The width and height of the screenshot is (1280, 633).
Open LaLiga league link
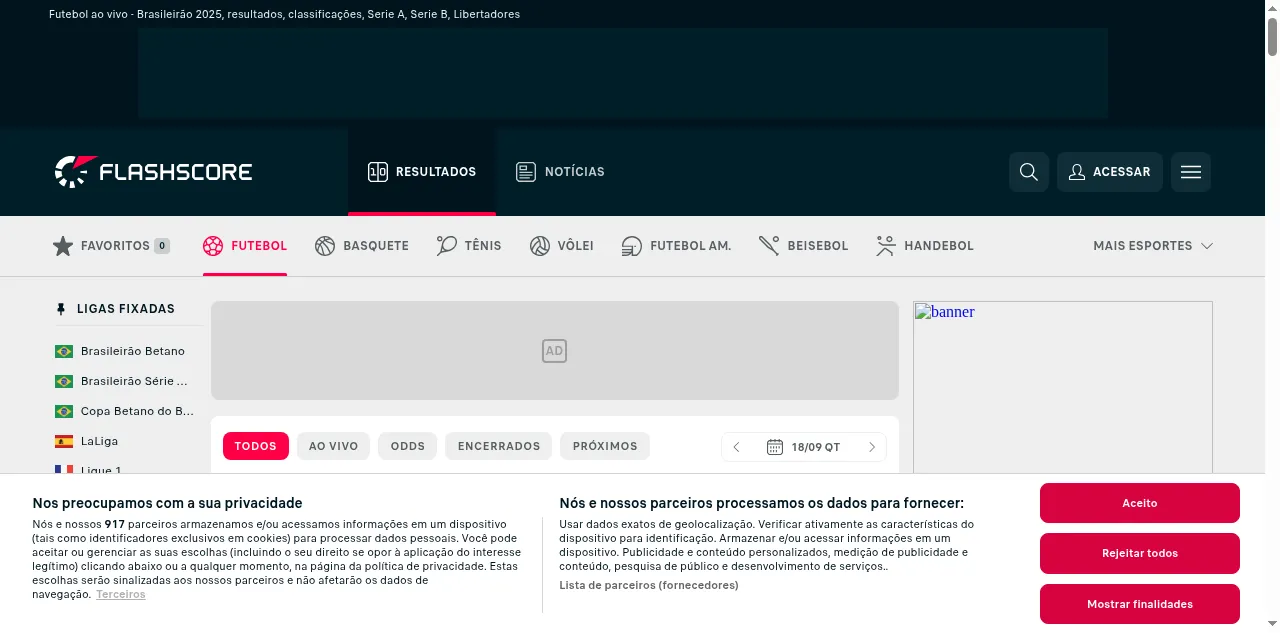[x=100, y=441]
